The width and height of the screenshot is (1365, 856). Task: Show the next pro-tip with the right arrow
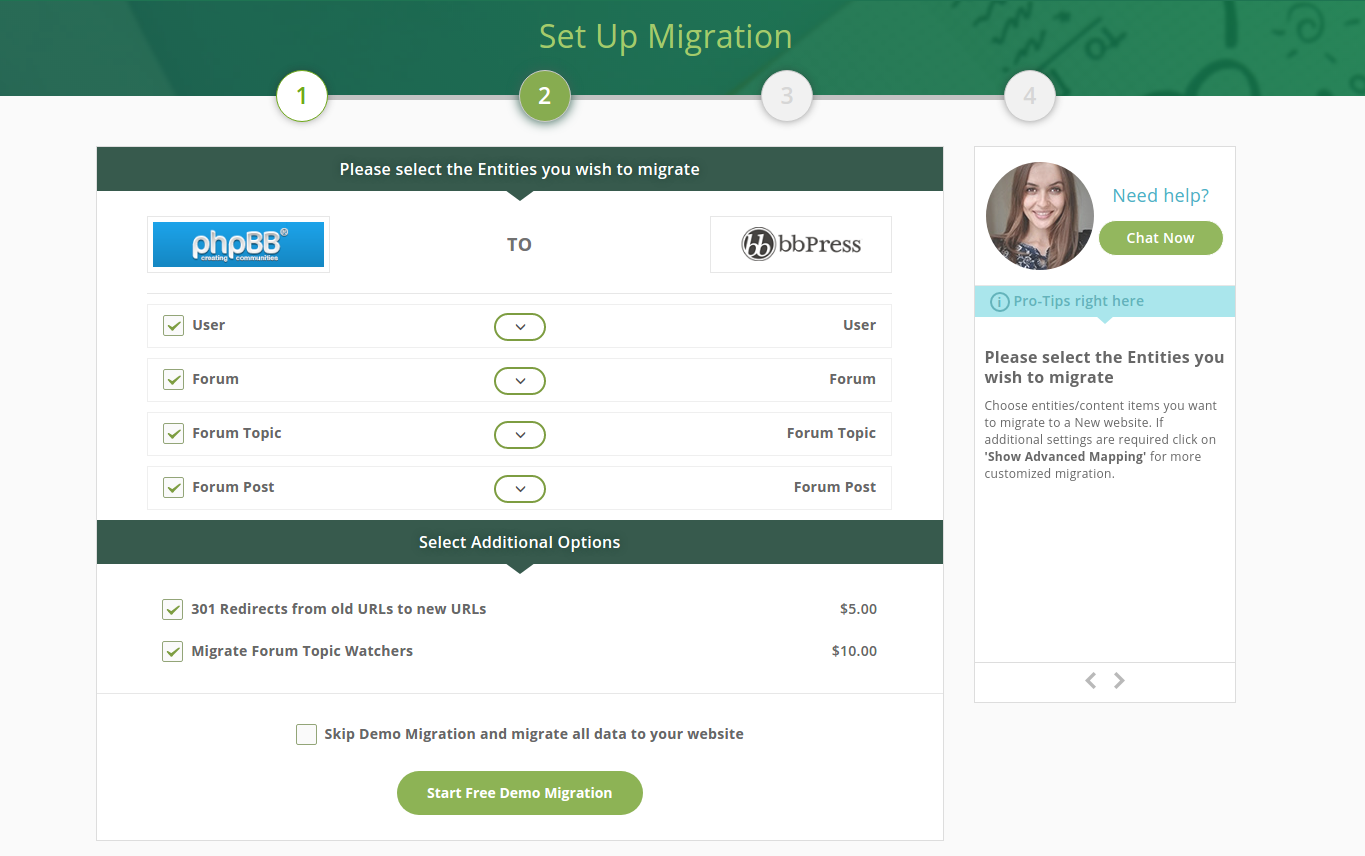[x=1119, y=681]
